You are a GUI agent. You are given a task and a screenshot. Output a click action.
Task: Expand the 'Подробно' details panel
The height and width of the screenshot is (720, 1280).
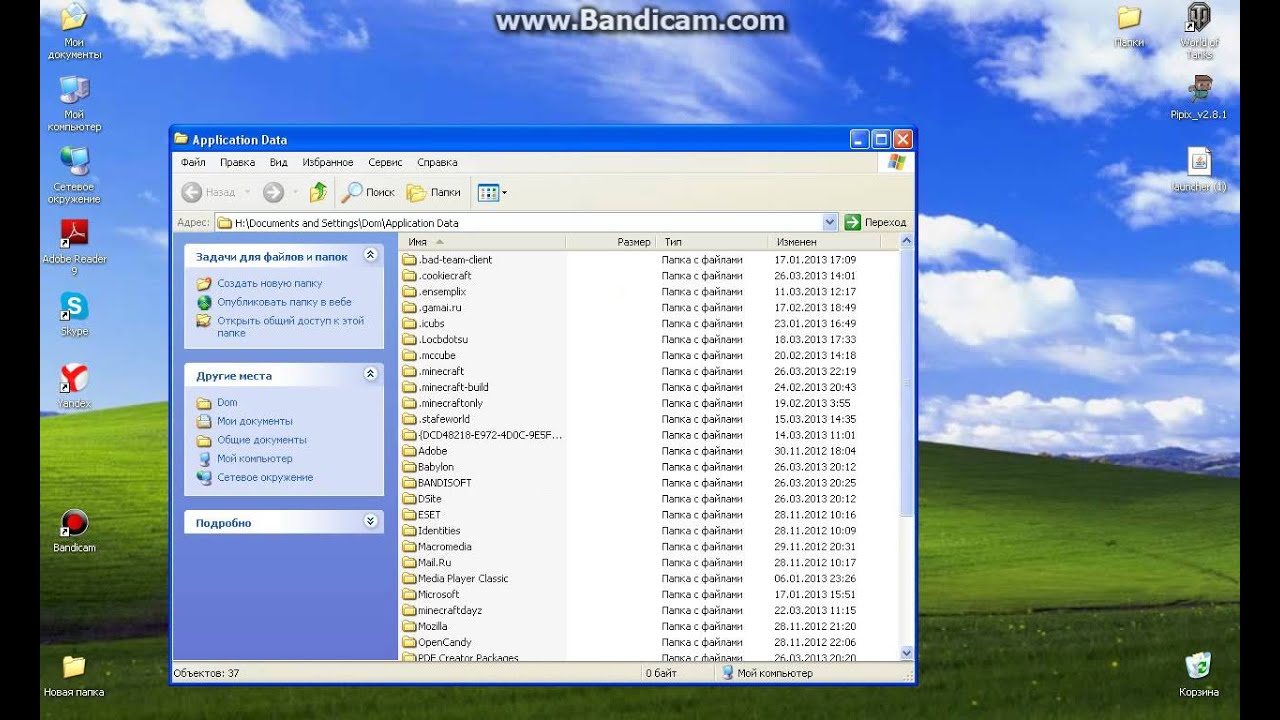[370, 522]
